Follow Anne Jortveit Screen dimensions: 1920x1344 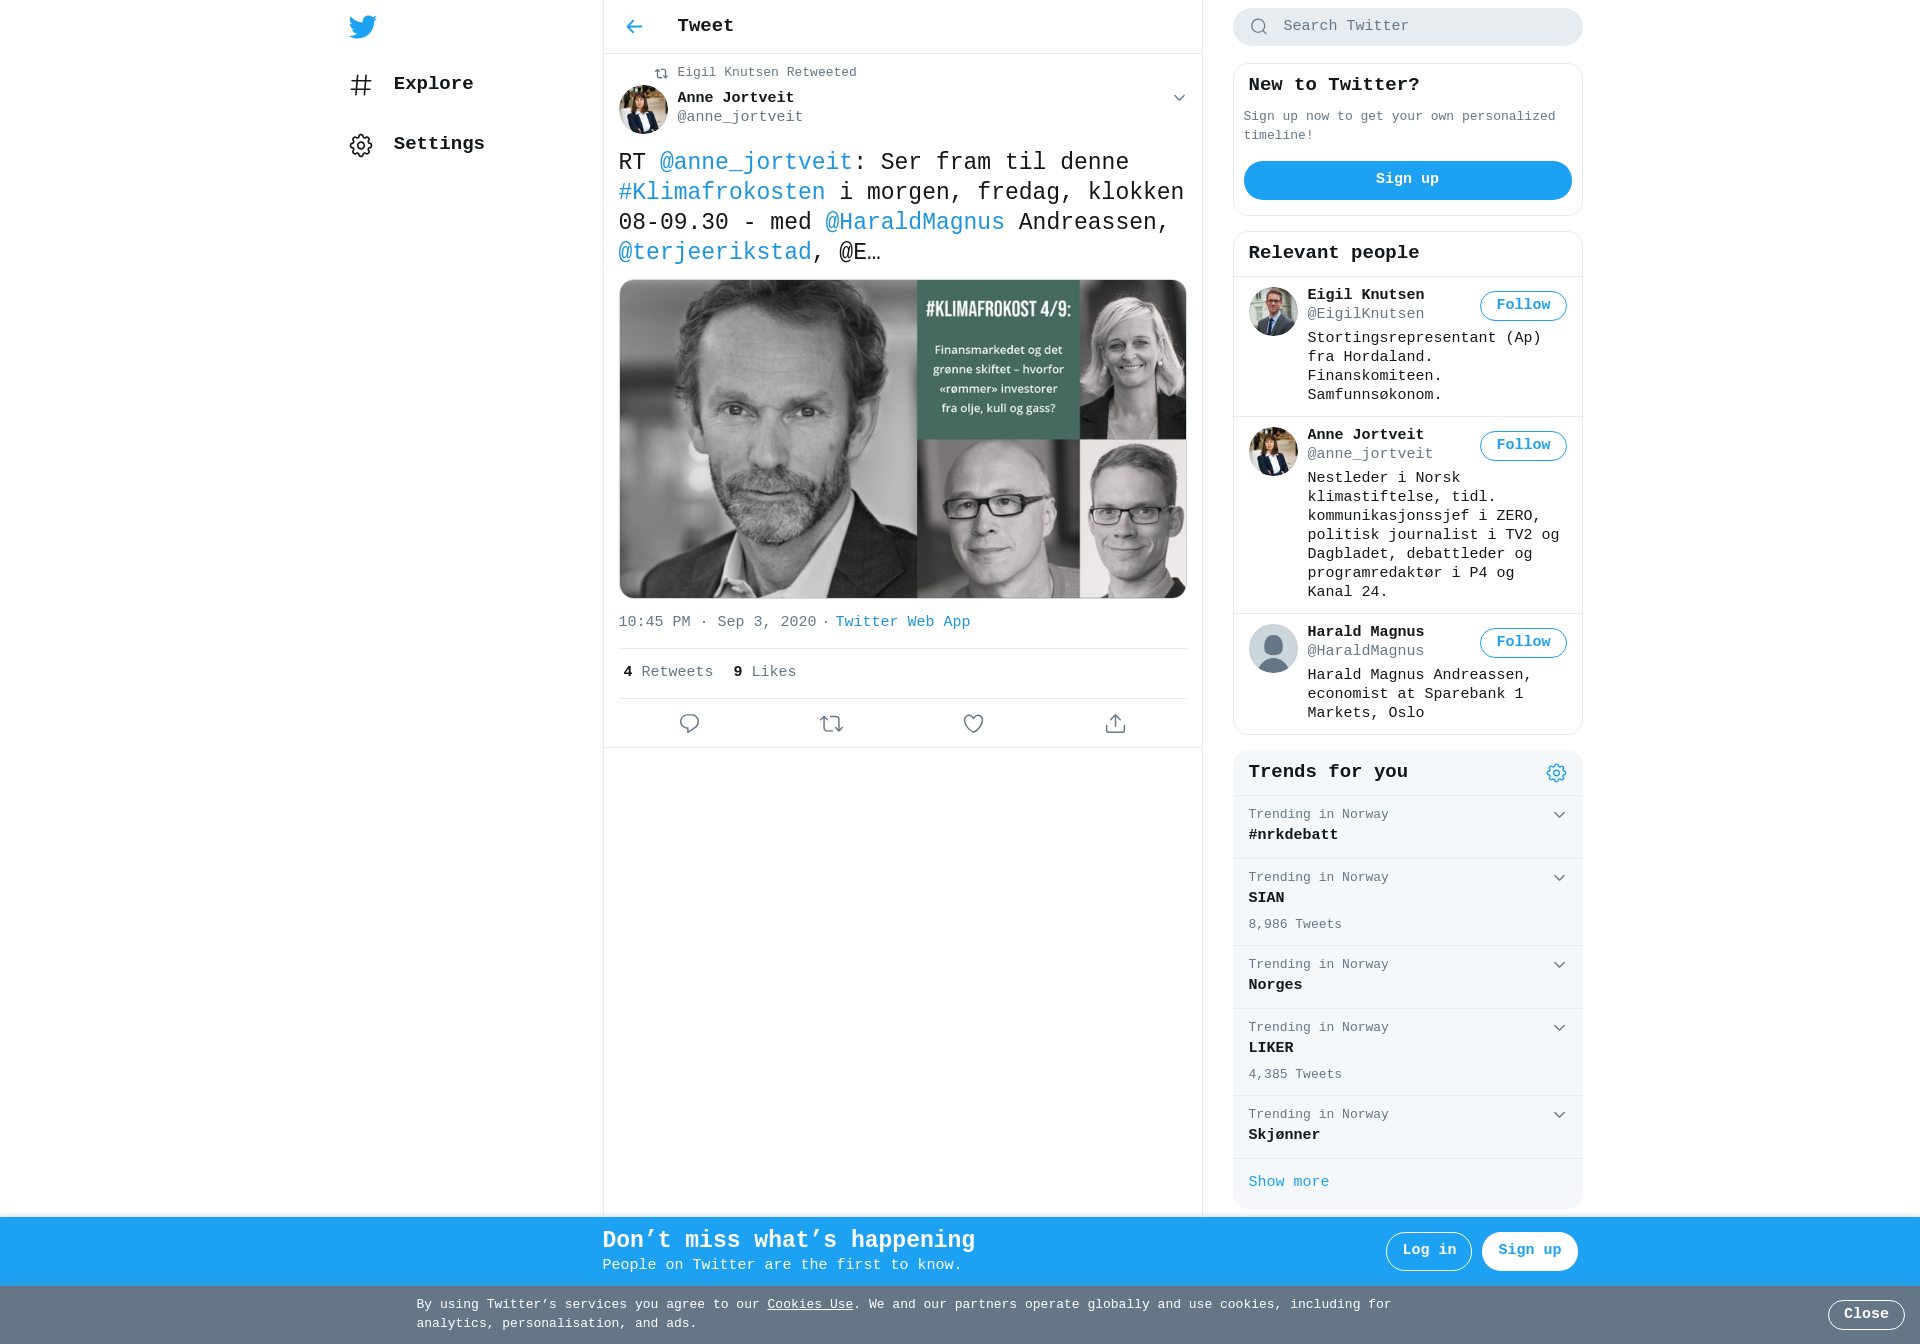click(x=1523, y=446)
